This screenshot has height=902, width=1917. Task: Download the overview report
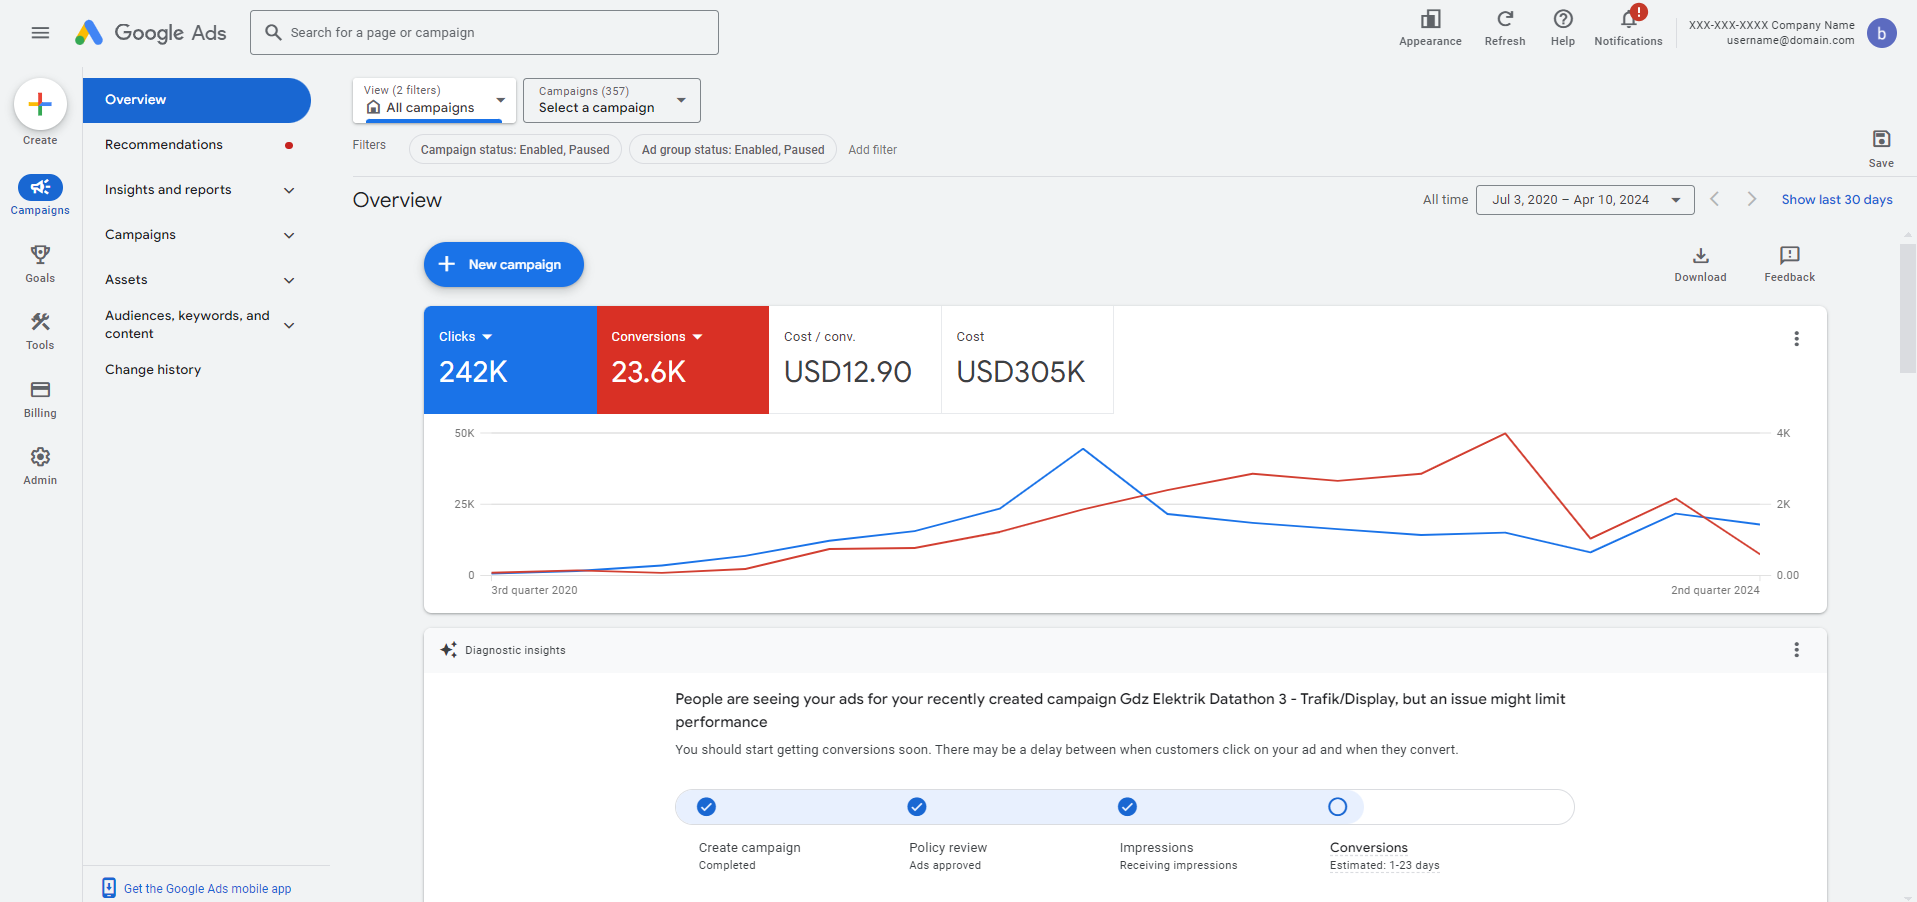click(1700, 256)
